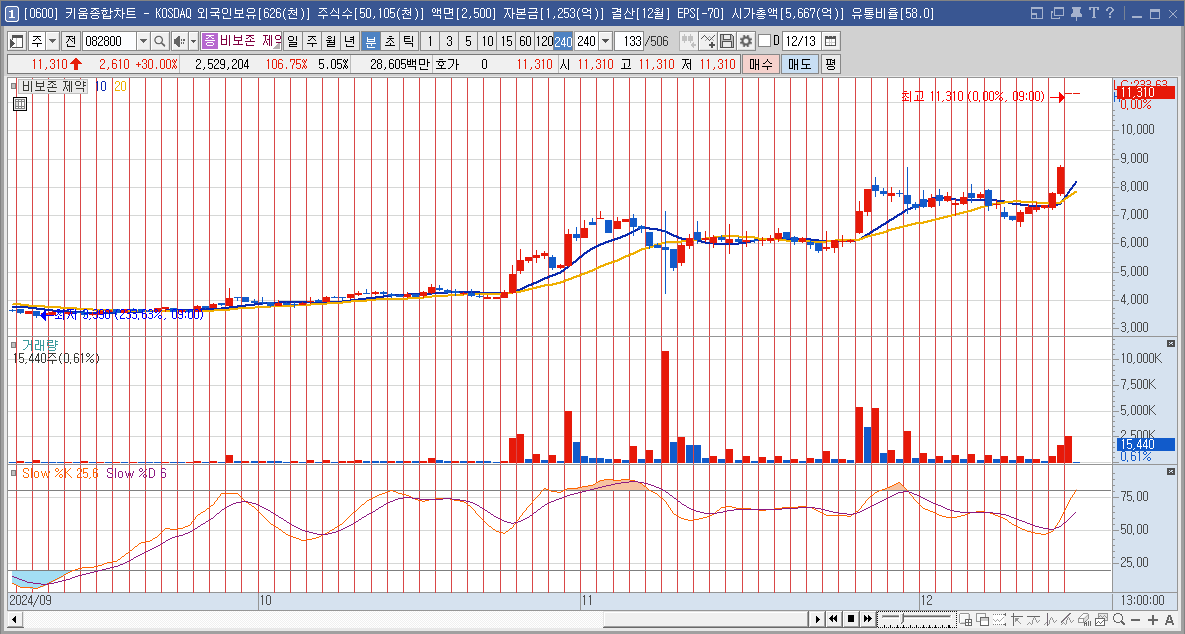Enlarge the chart with the plus icon
1185x634 pixels.
pyautogui.click(x=1153, y=620)
